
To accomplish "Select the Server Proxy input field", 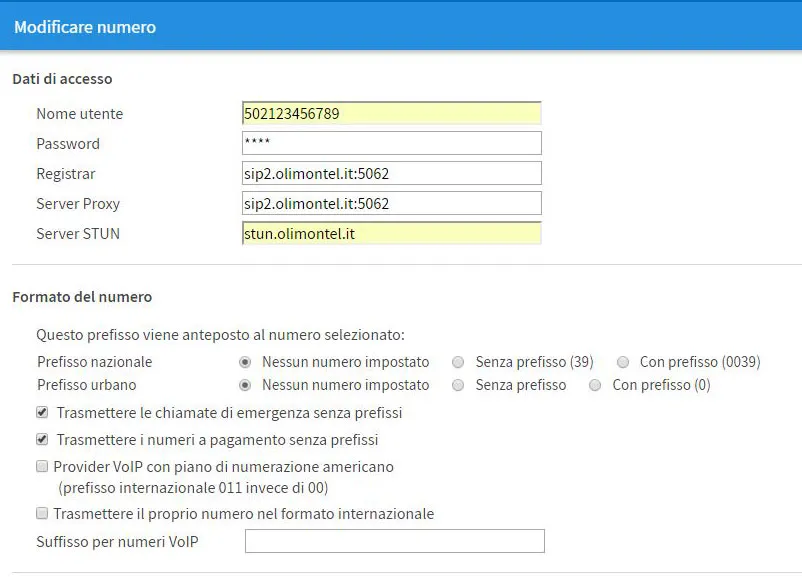I will (391, 204).
